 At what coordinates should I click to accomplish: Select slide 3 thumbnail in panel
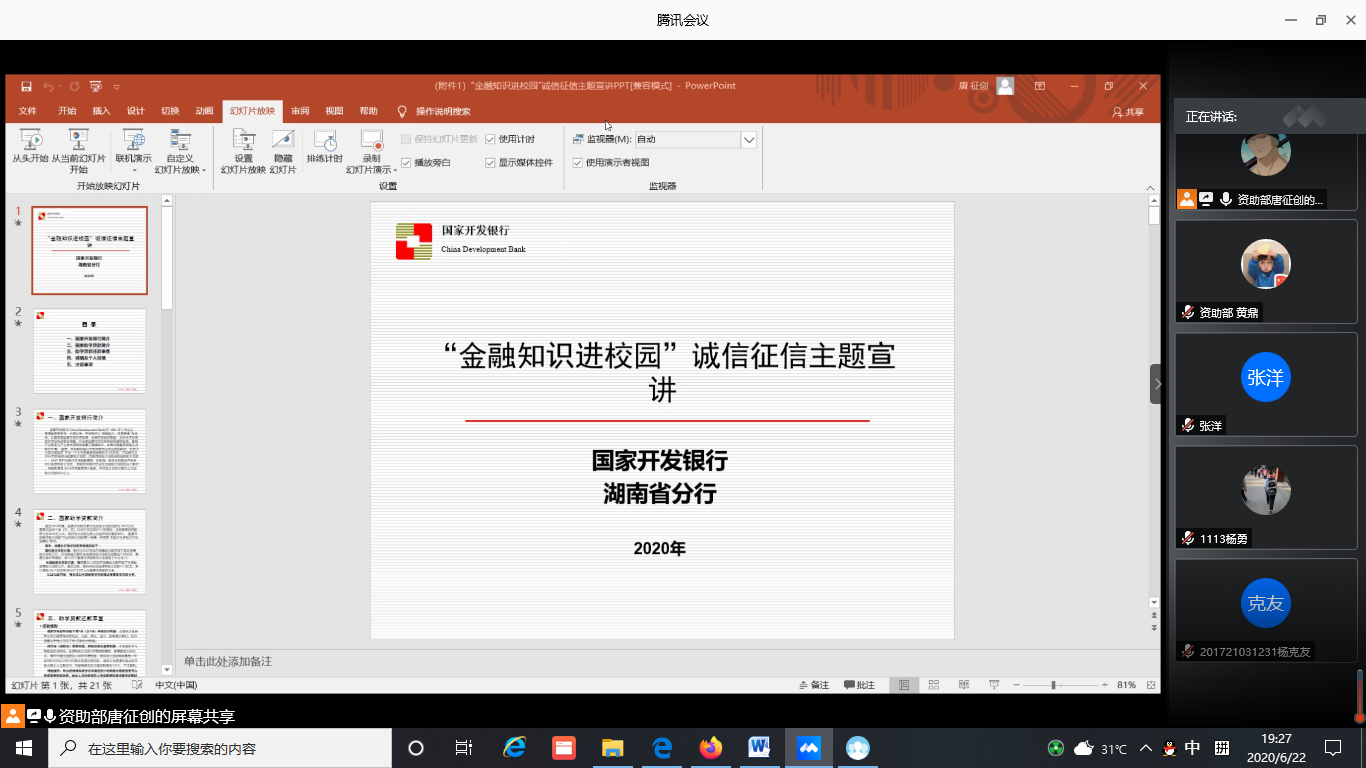[90, 450]
